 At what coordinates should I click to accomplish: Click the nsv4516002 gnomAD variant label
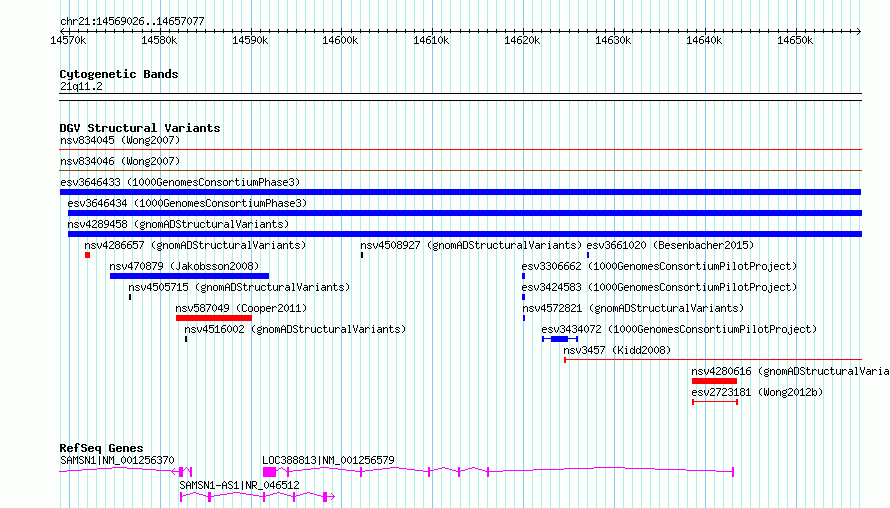(x=295, y=329)
